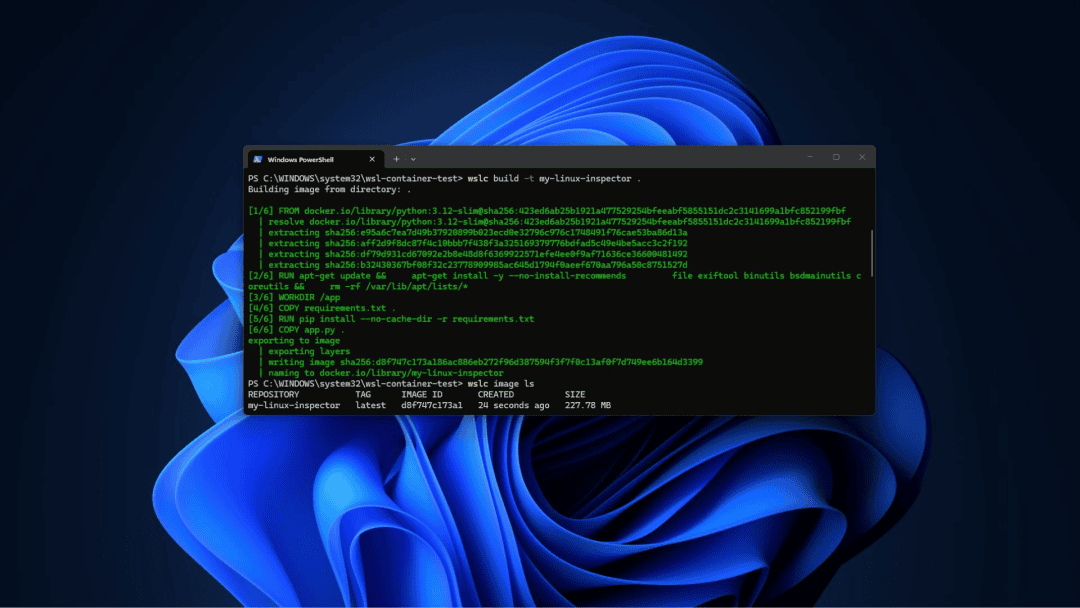
Task: Click the 'my-linux-inspector' repository value
Action: 294,406
